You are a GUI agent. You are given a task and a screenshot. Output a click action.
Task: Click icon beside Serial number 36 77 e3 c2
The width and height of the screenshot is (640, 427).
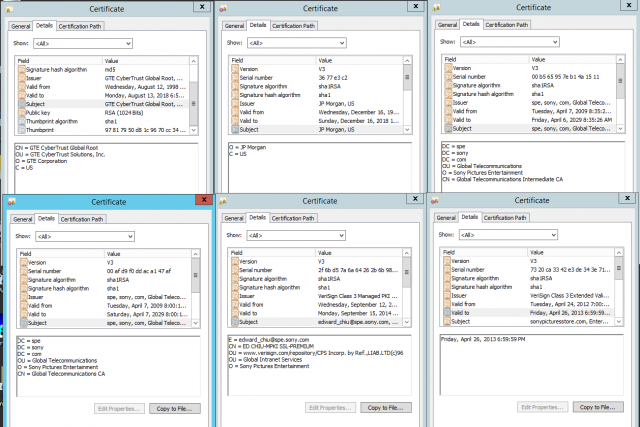click(x=235, y=78)
